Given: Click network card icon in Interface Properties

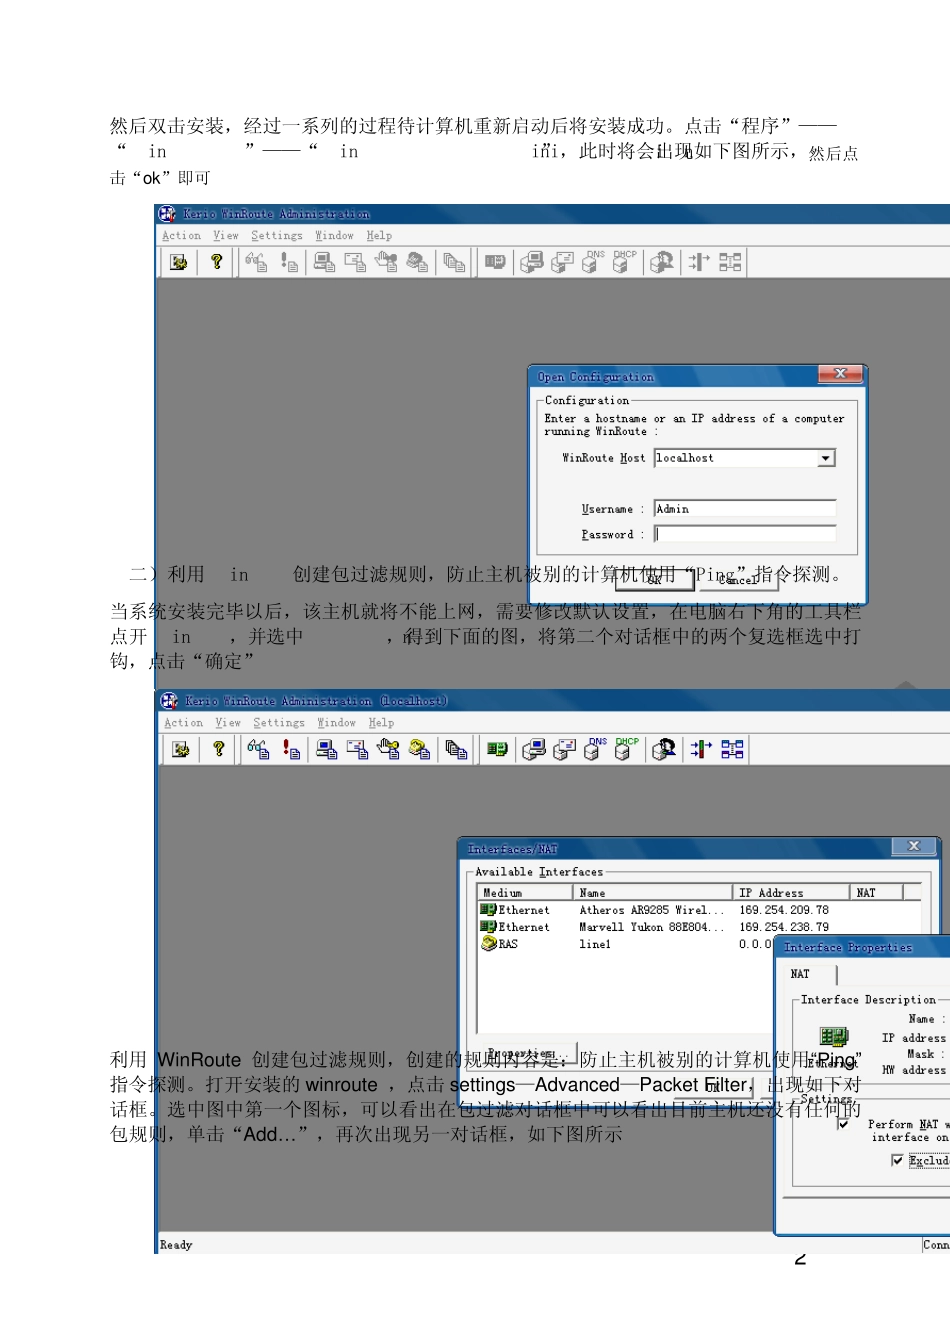Looking at the screenshot, I should (833, 1037).
